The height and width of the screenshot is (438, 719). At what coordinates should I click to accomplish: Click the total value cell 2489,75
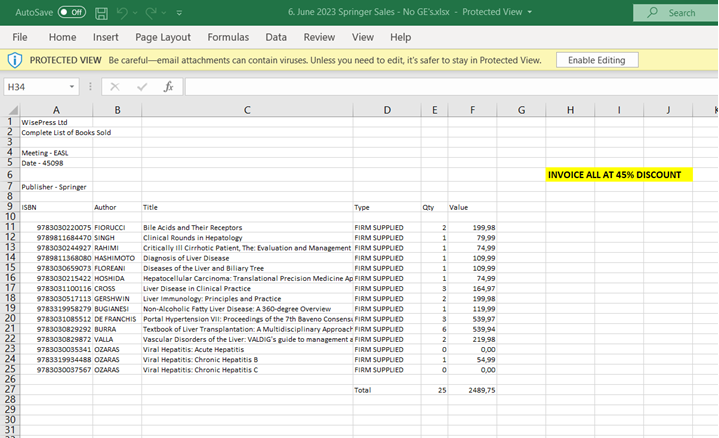[472, 390]
